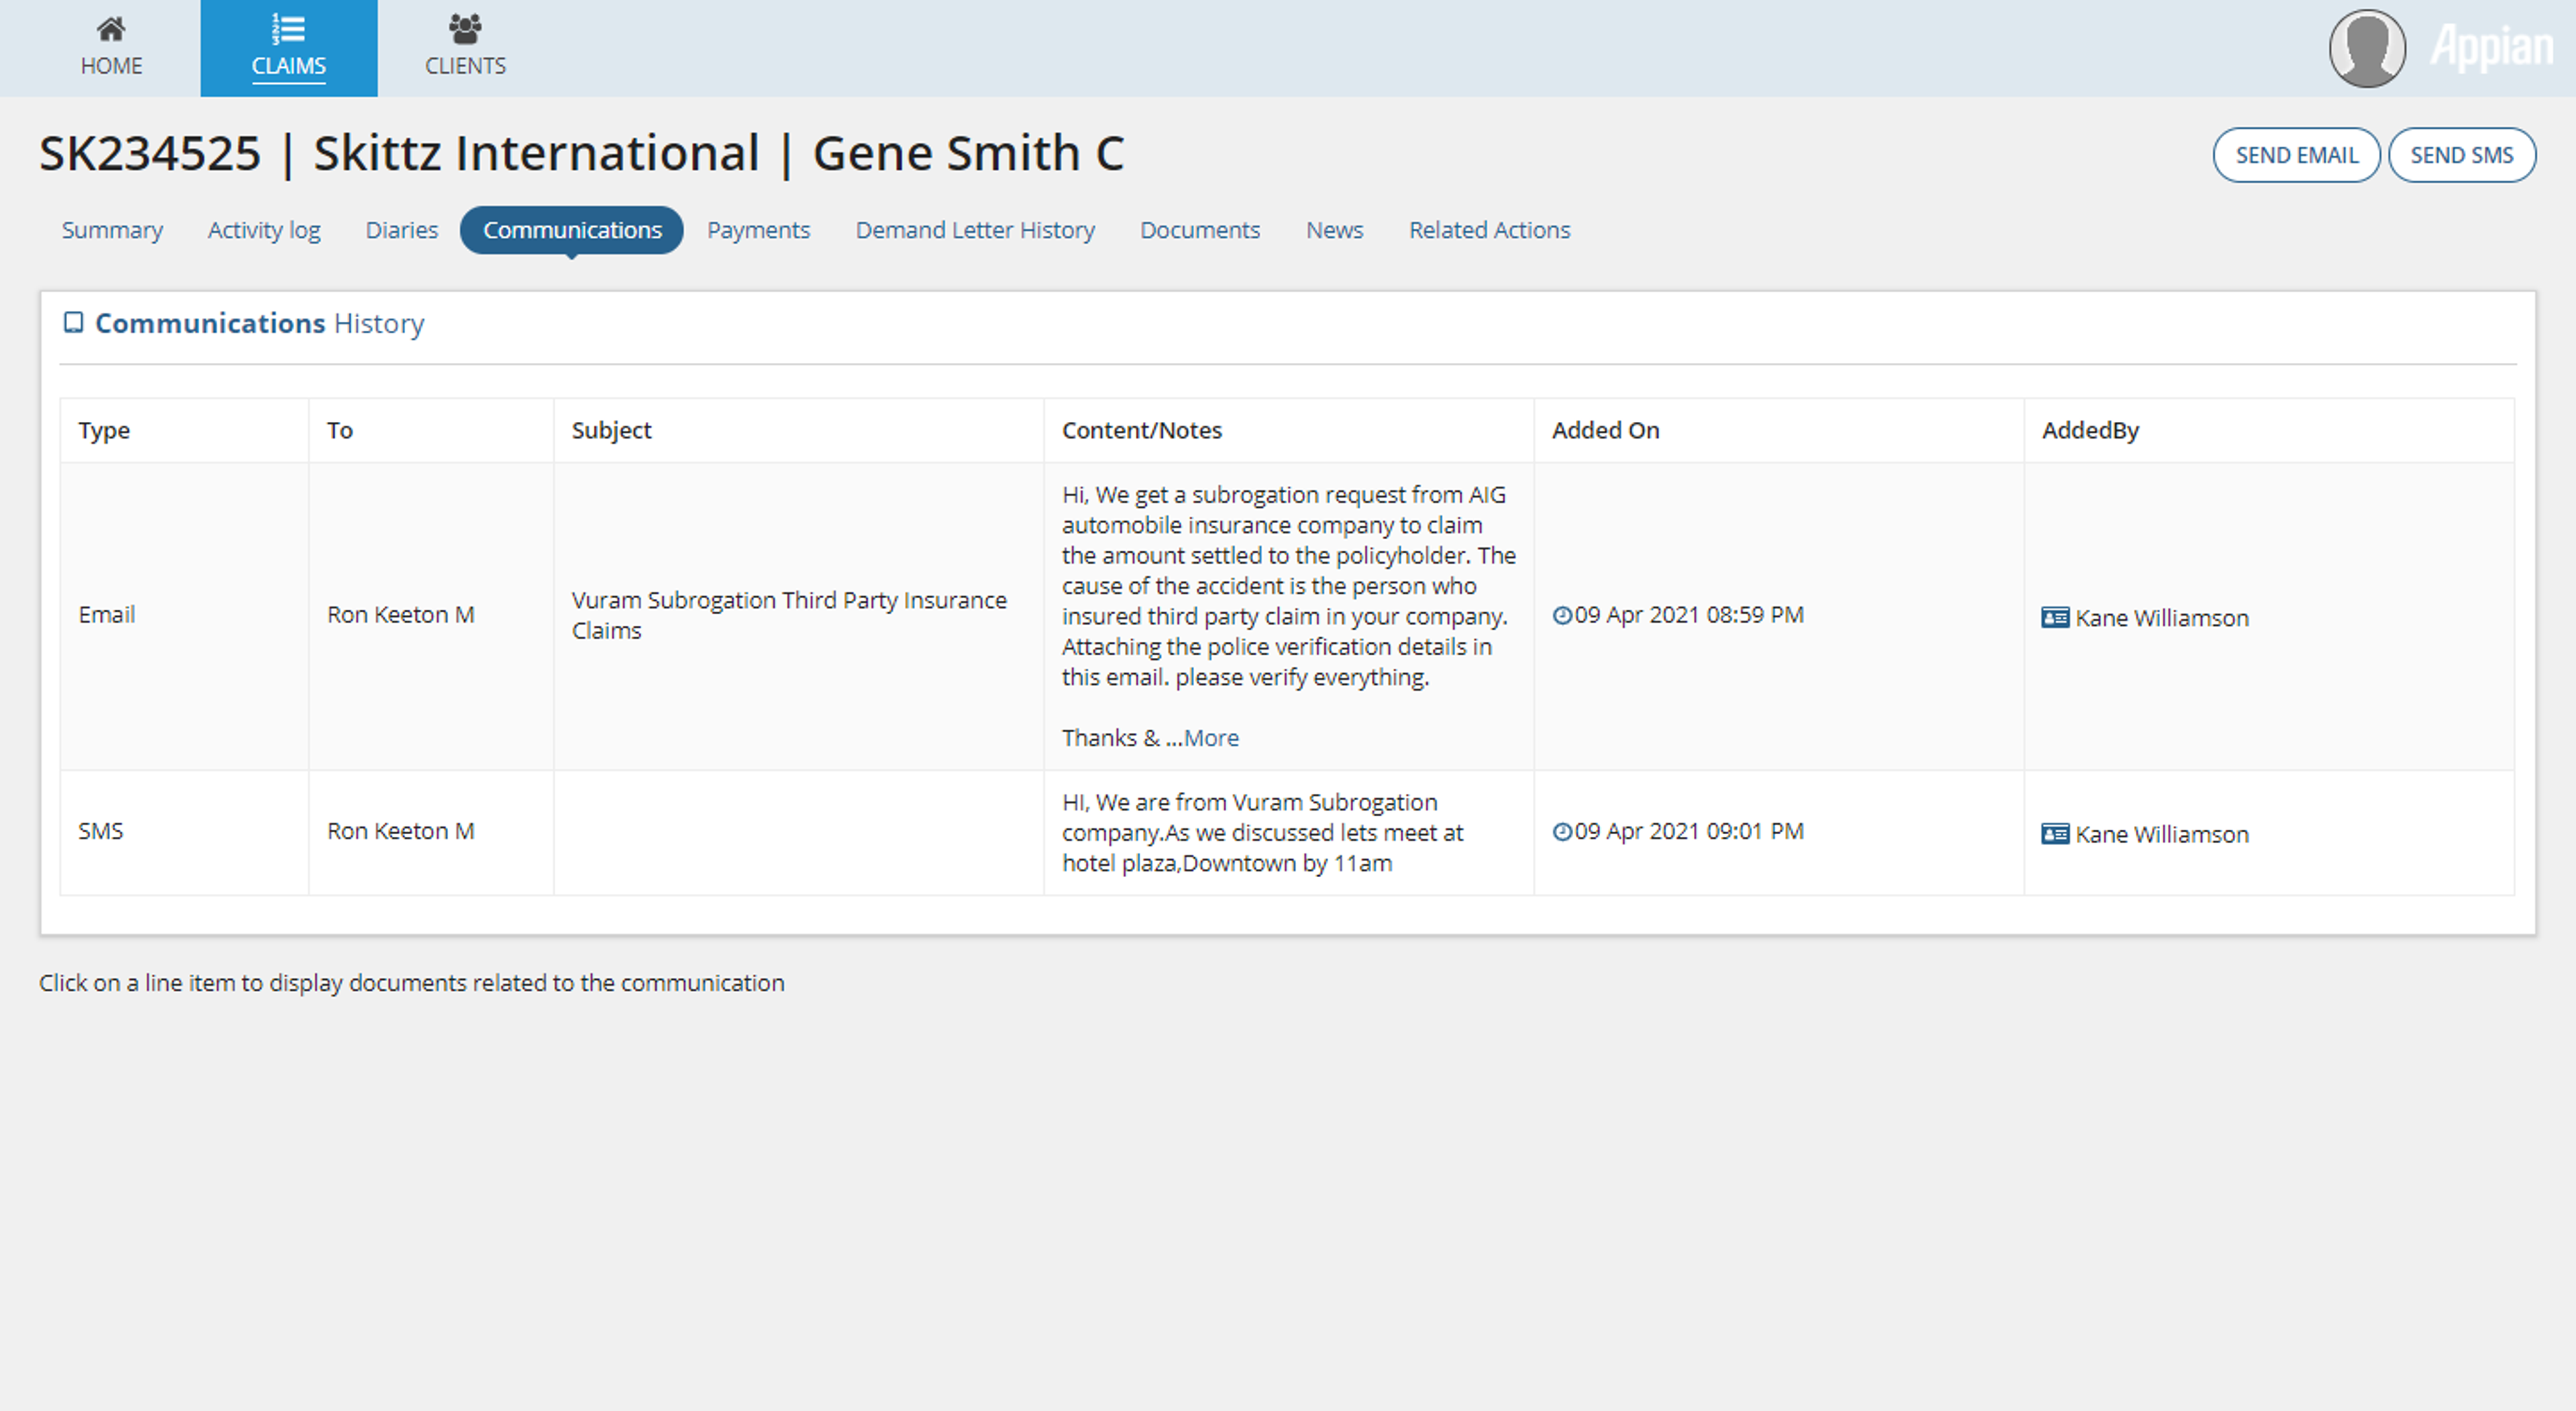2576x1411 pixels.
Task: Switch to the CLIENTS navigation label
Action: 465,66
